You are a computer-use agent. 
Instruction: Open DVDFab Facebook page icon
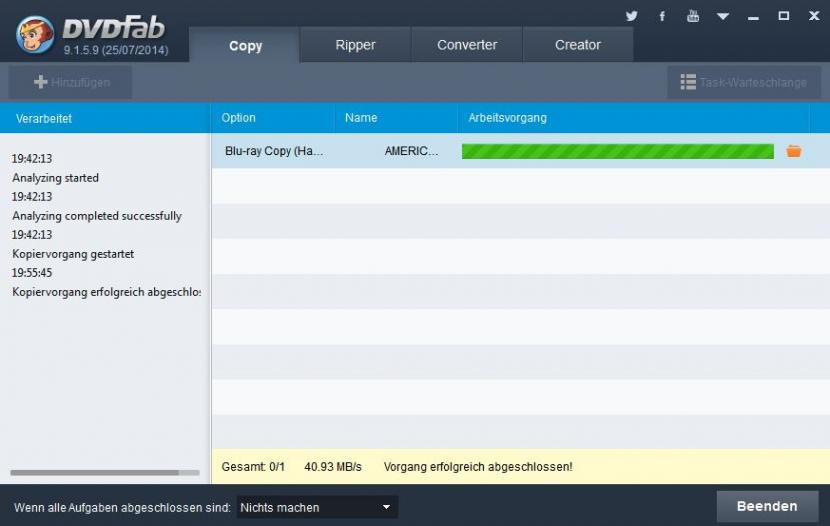pyautogui.click(x=662, y=16)
